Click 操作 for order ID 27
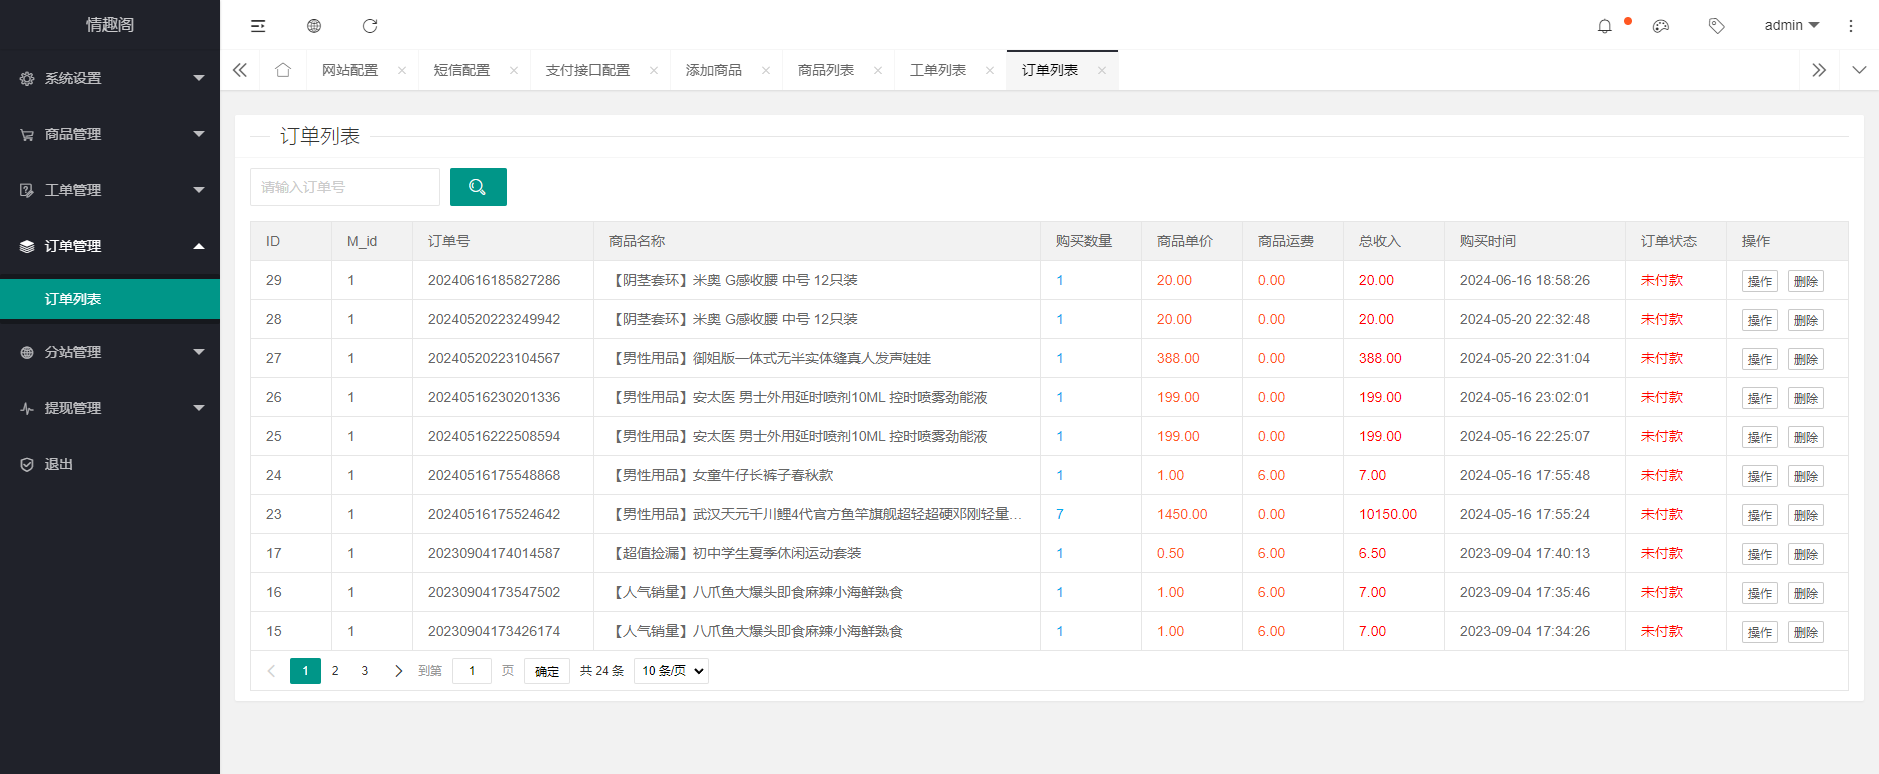 click(1760, 359)
